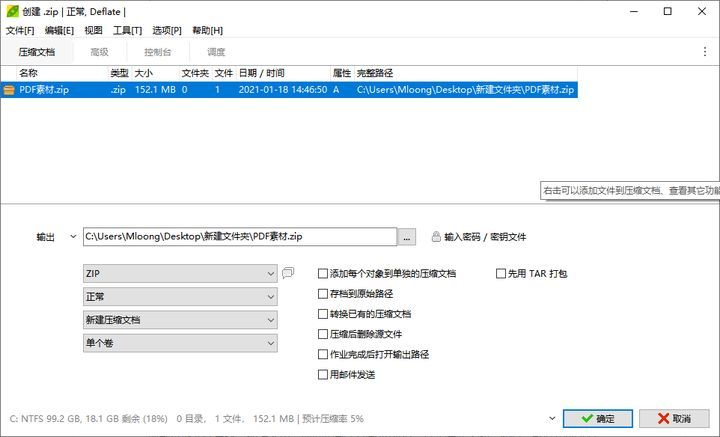Check the 用邮件发送 option

[x=323, y=375]
